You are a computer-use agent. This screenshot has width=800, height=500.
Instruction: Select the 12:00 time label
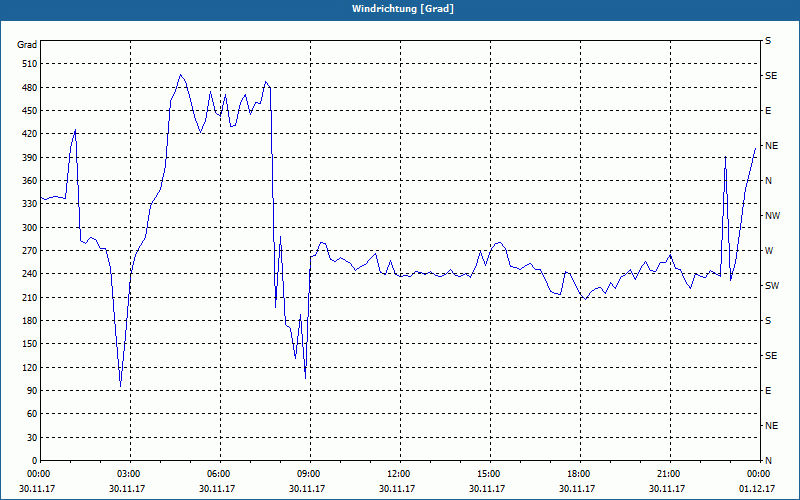tap(397, 473)
